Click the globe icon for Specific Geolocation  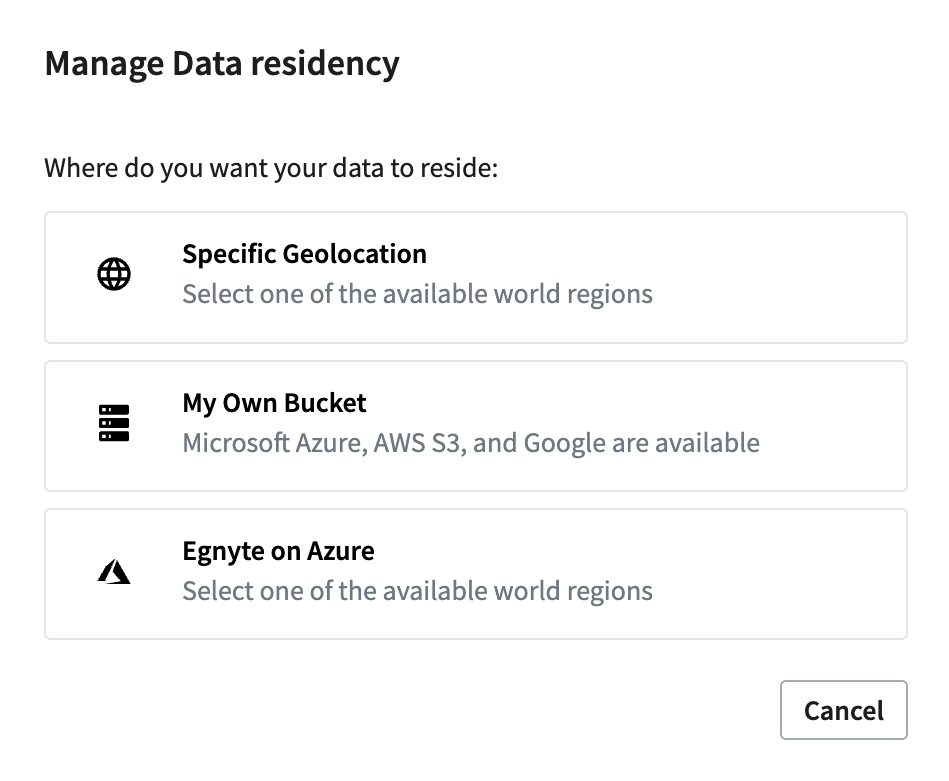(114, 274)
